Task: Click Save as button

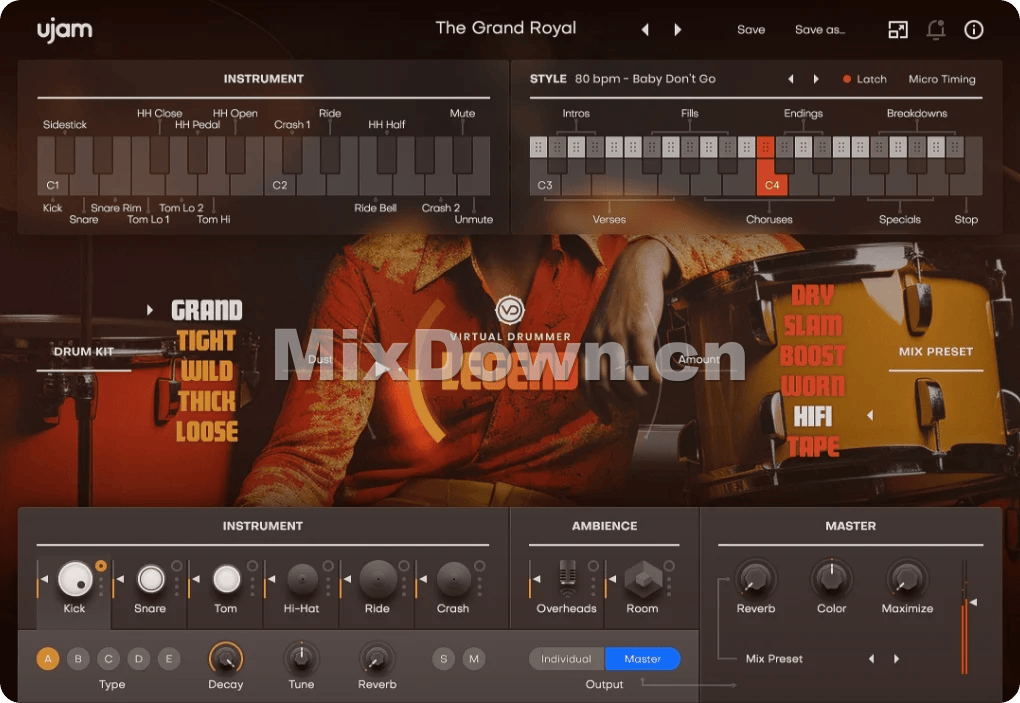Action: 820,29
